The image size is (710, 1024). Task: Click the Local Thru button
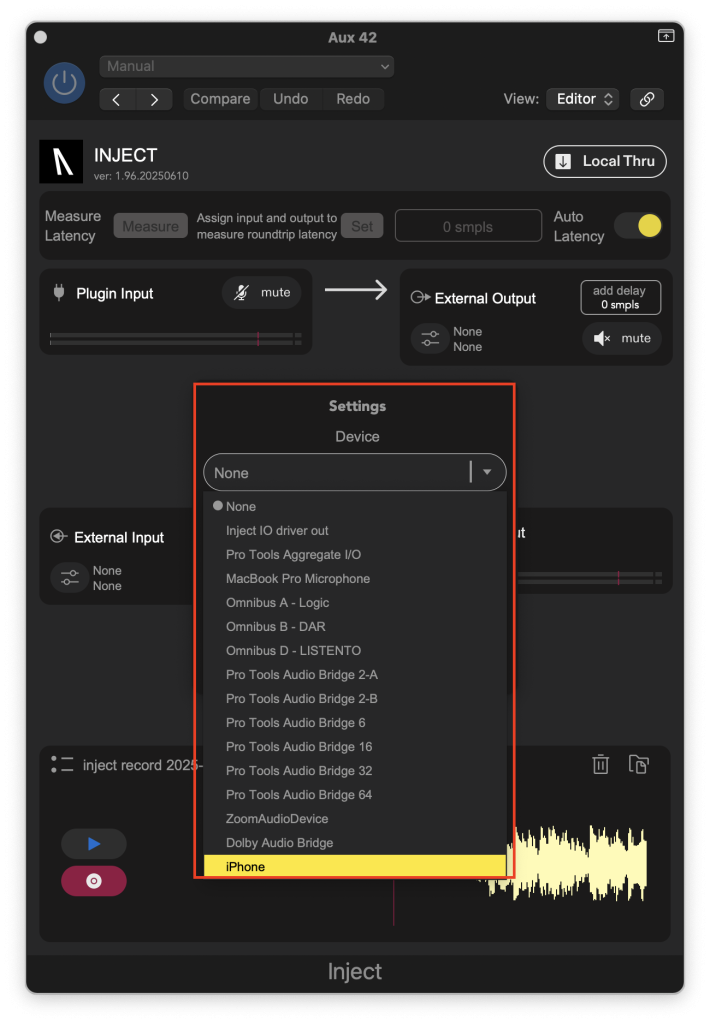point(605,161)
